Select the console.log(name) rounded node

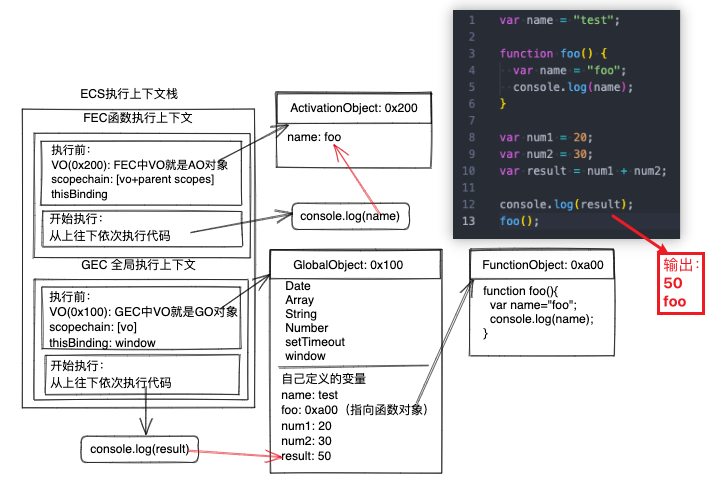(x=351, y=215)
